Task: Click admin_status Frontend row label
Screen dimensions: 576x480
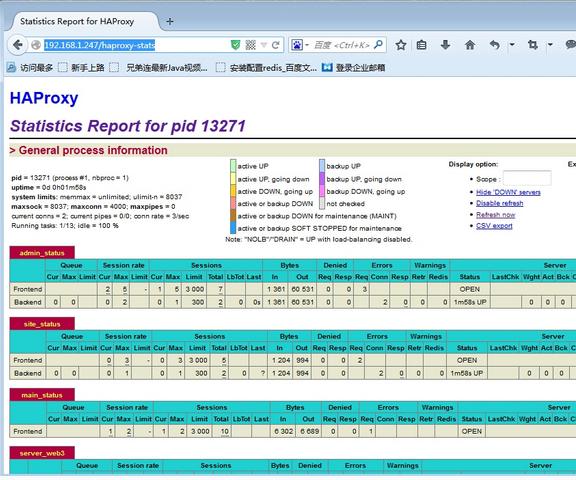Action: coord(28,289)
